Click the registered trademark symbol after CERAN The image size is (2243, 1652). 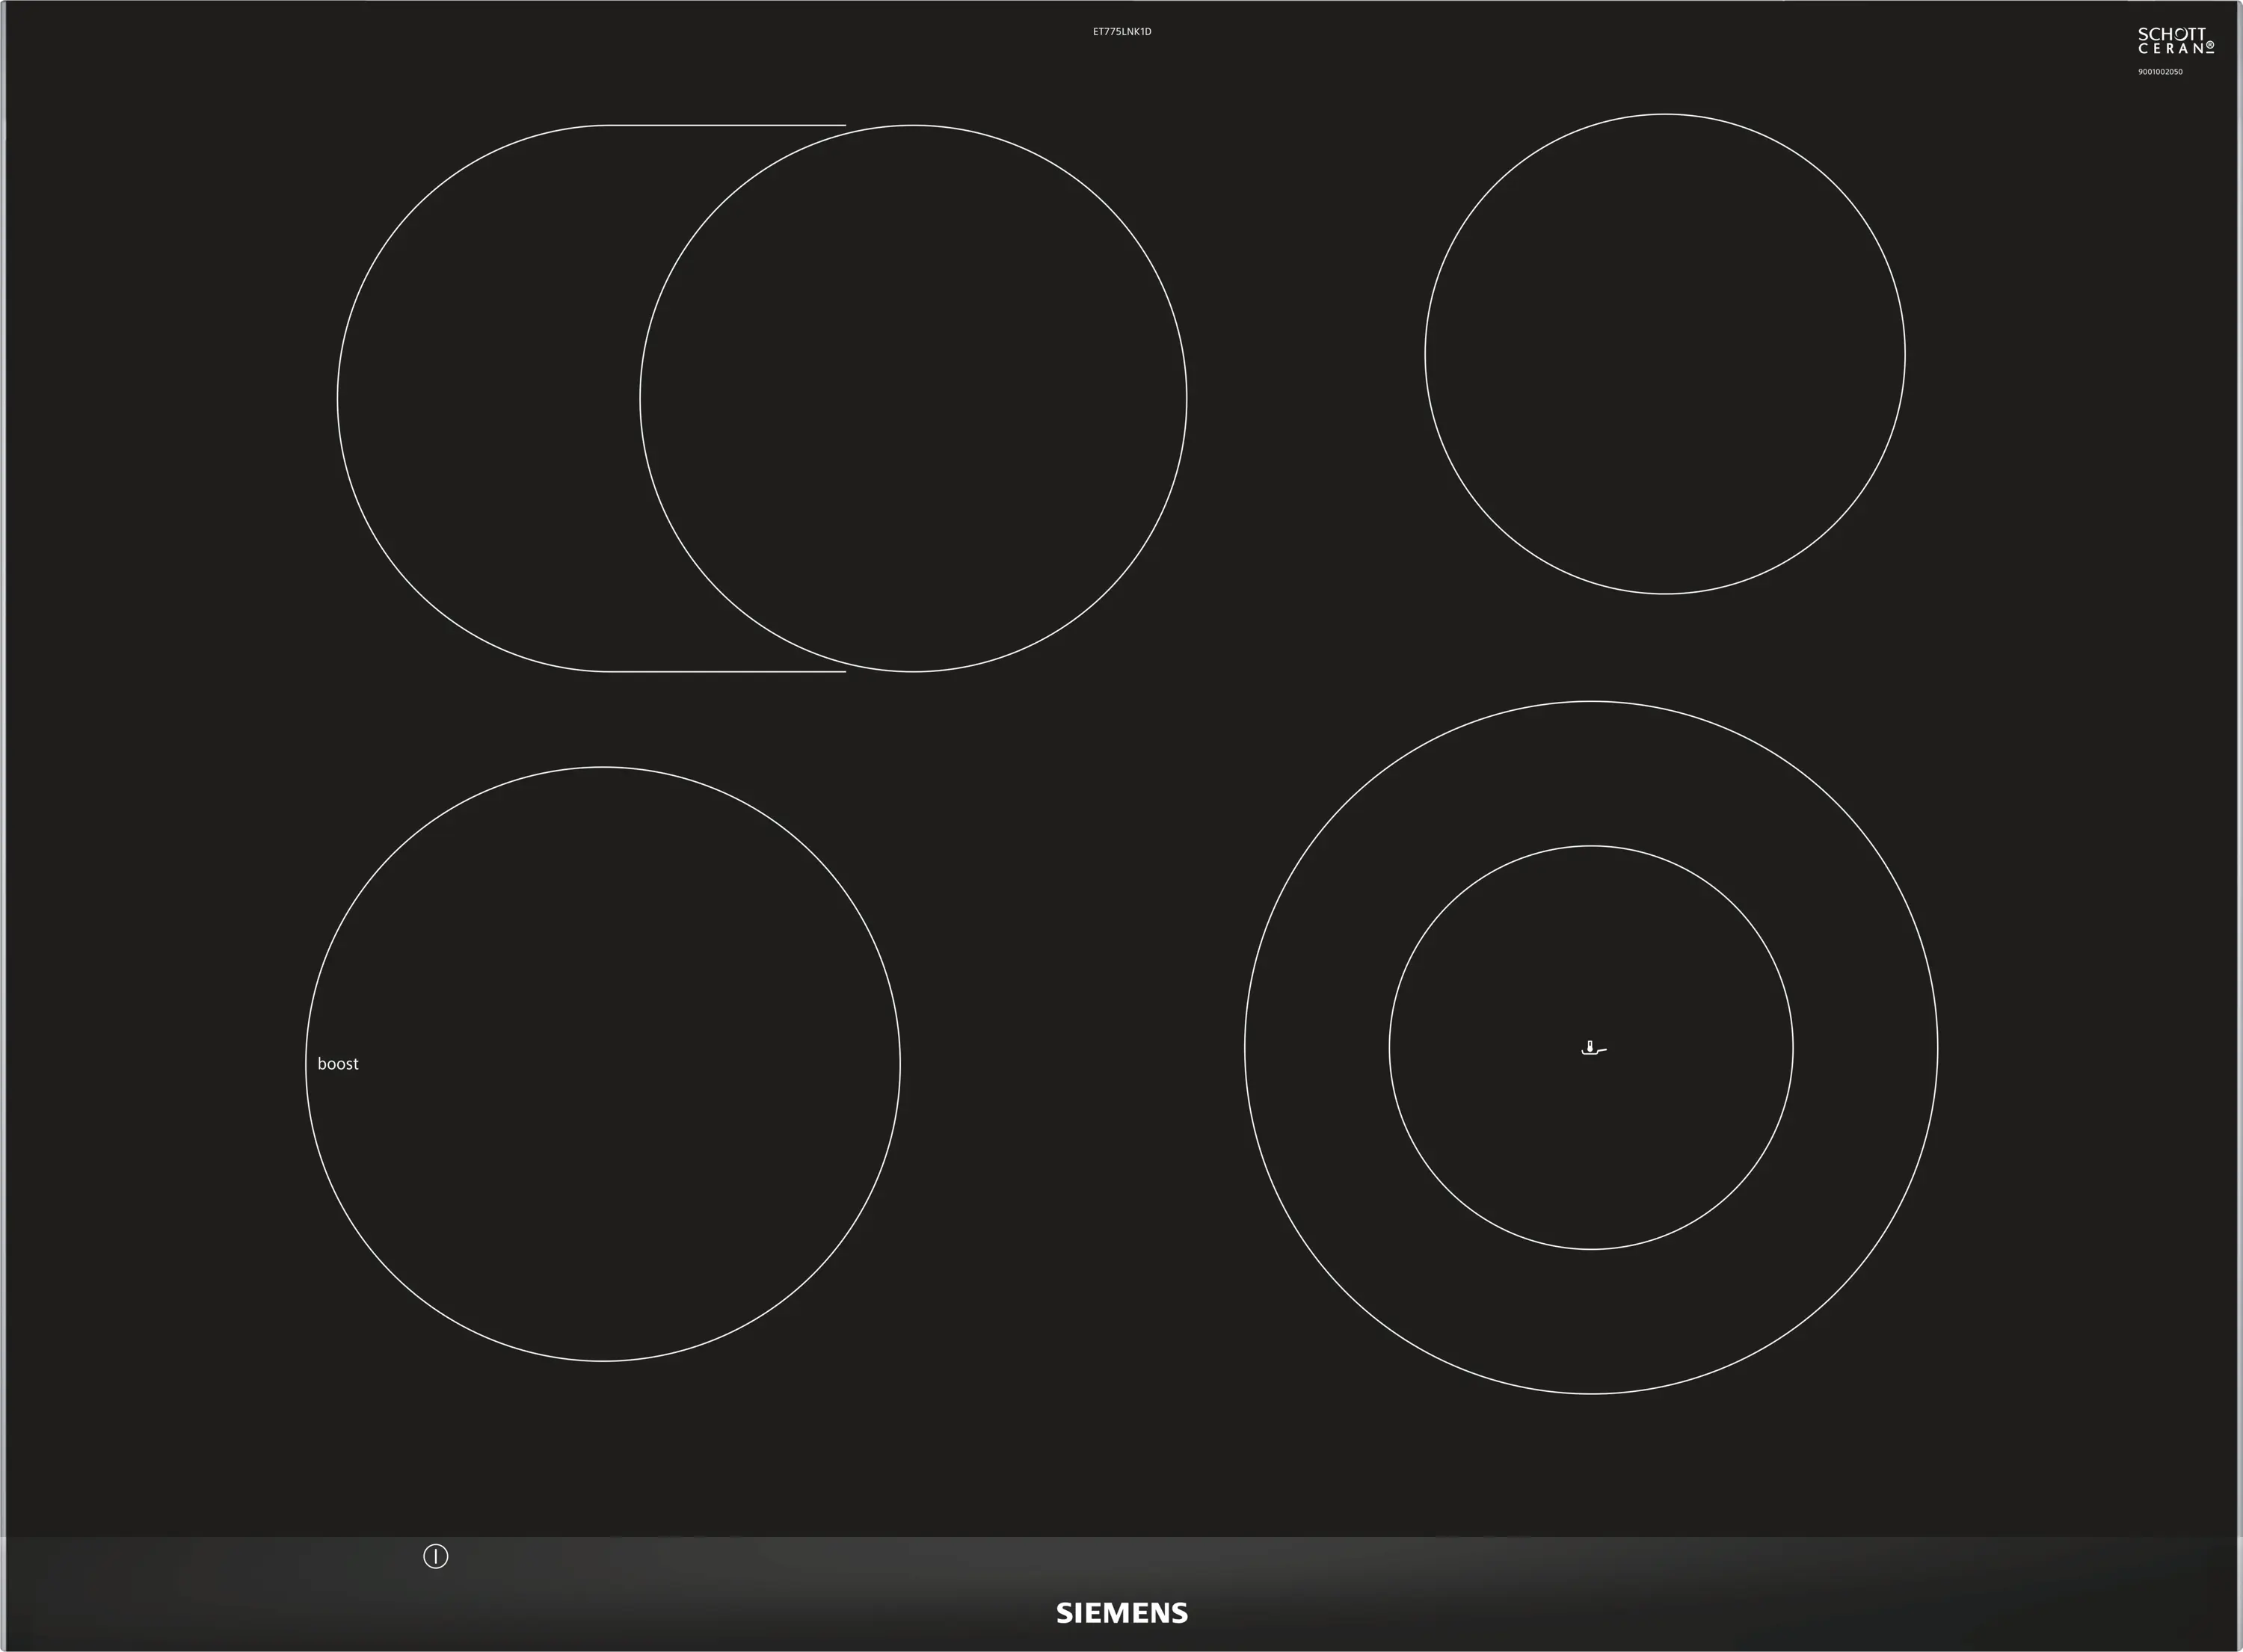[x=2209, y=45]
